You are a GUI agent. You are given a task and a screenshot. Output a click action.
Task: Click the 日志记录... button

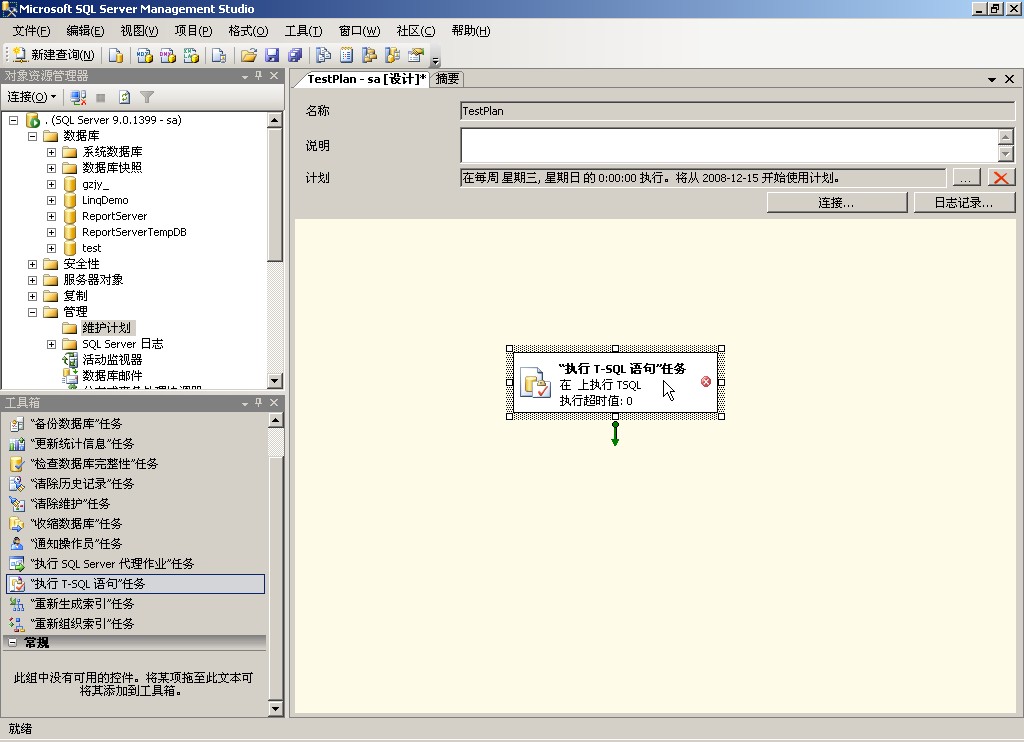click(963, 201)
